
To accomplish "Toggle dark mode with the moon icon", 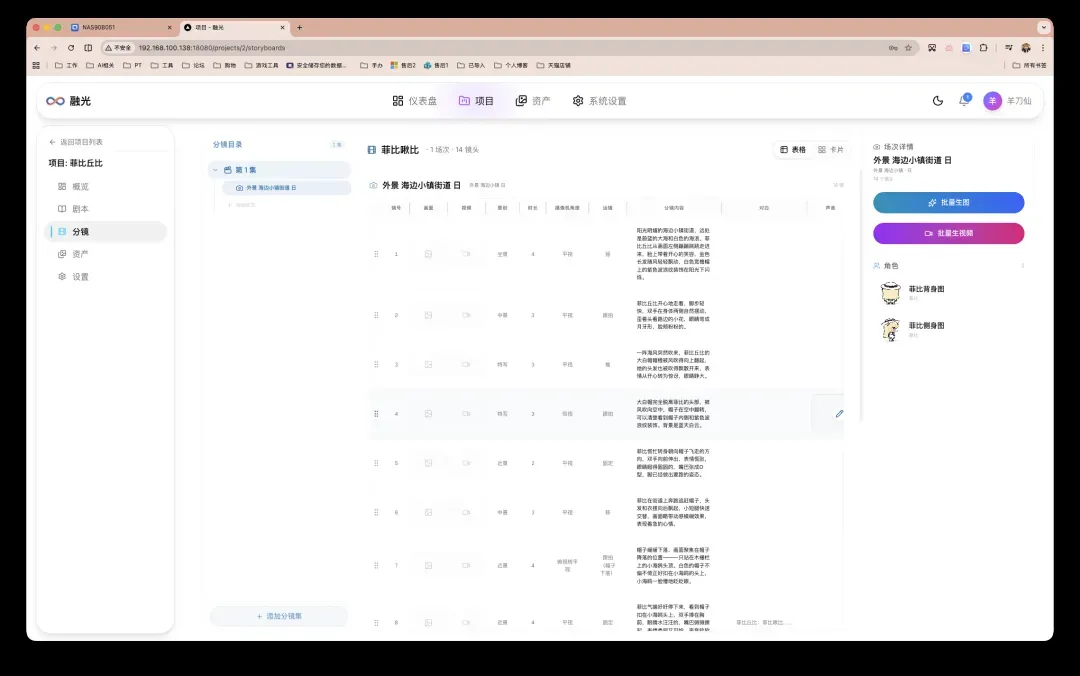I will click(937, 101).
